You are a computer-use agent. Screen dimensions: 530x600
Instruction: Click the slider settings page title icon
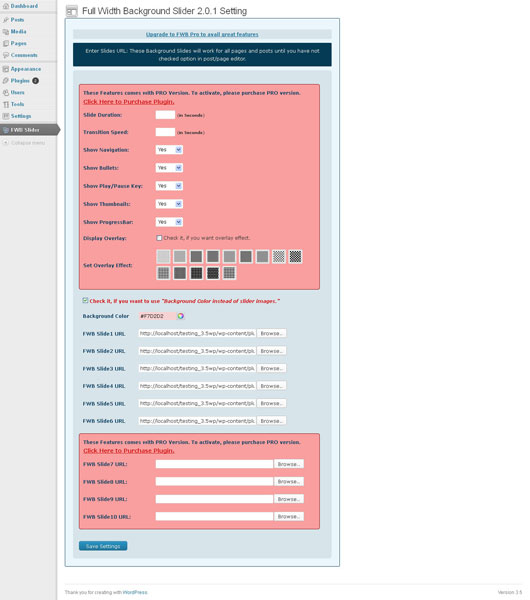coord(72,11)
